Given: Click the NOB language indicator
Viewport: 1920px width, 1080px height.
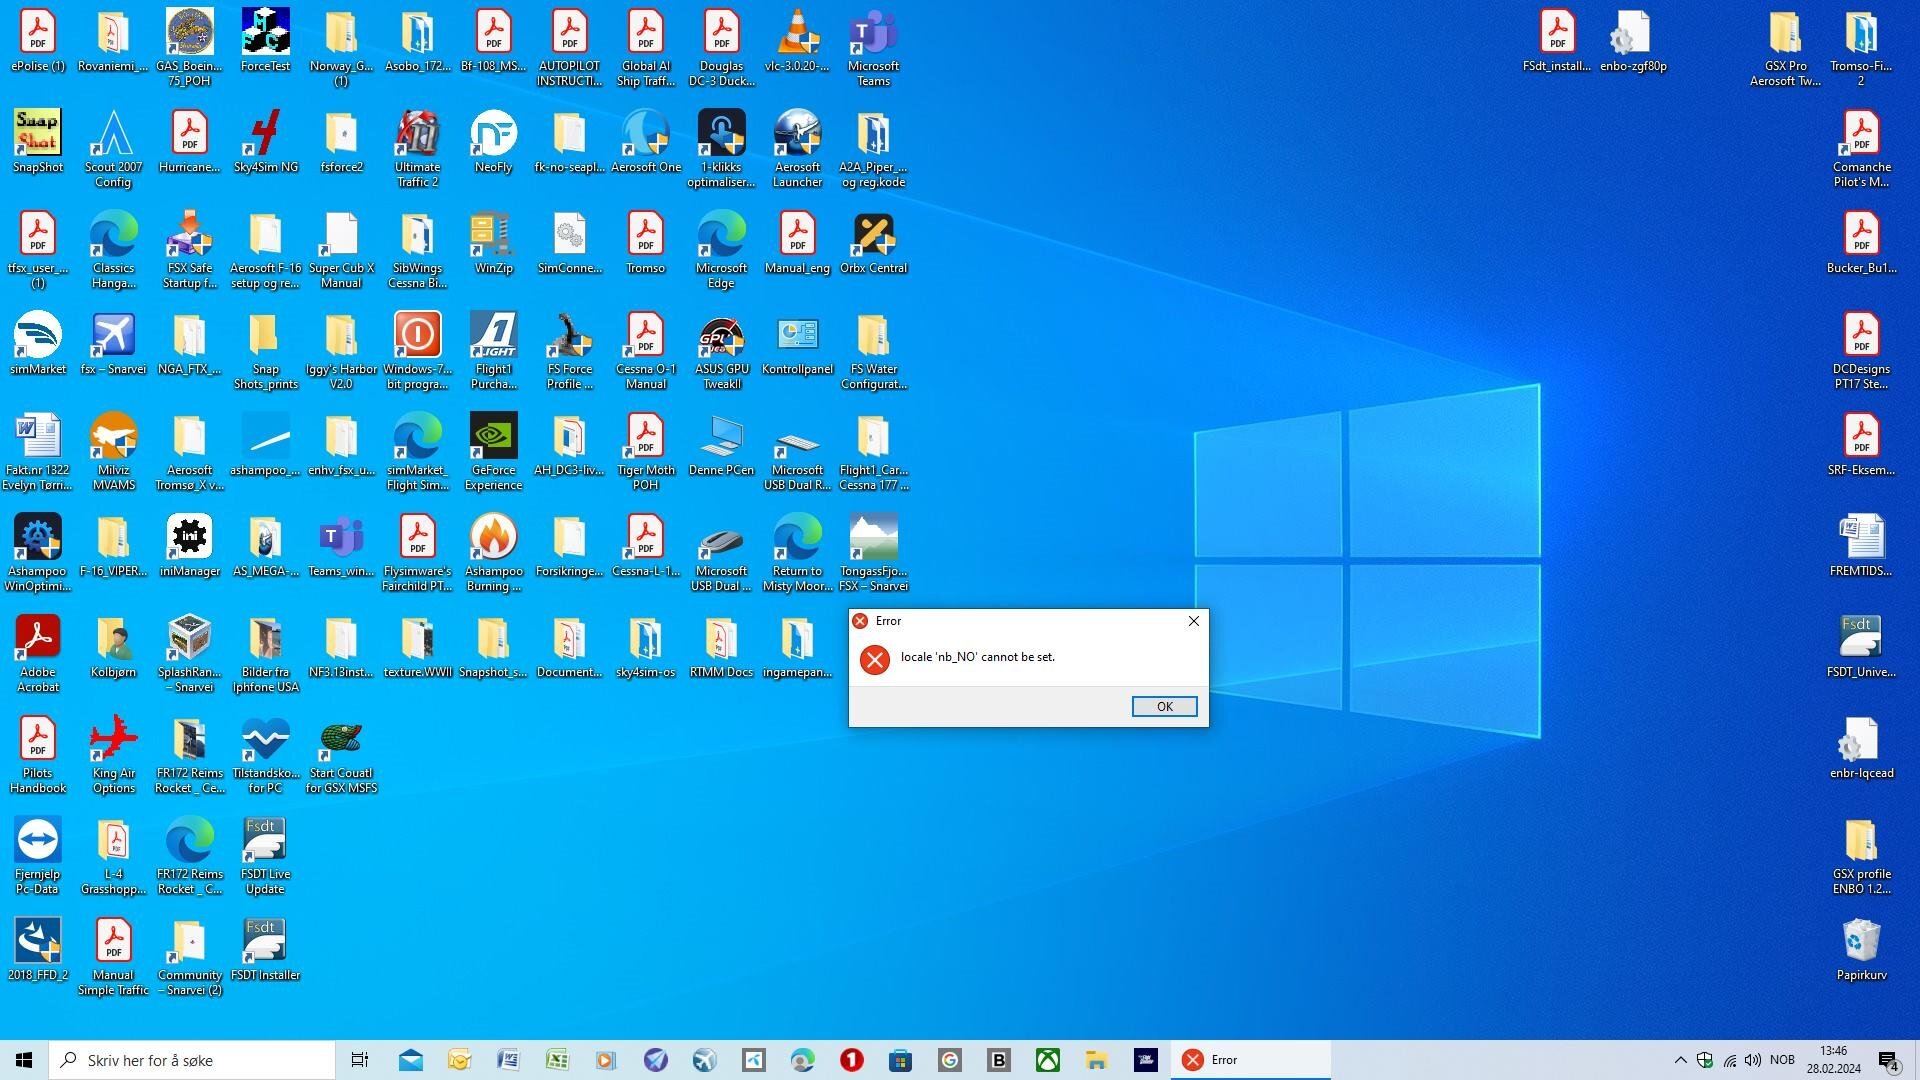Looking at the screenshot, I should [1782, 1060].
